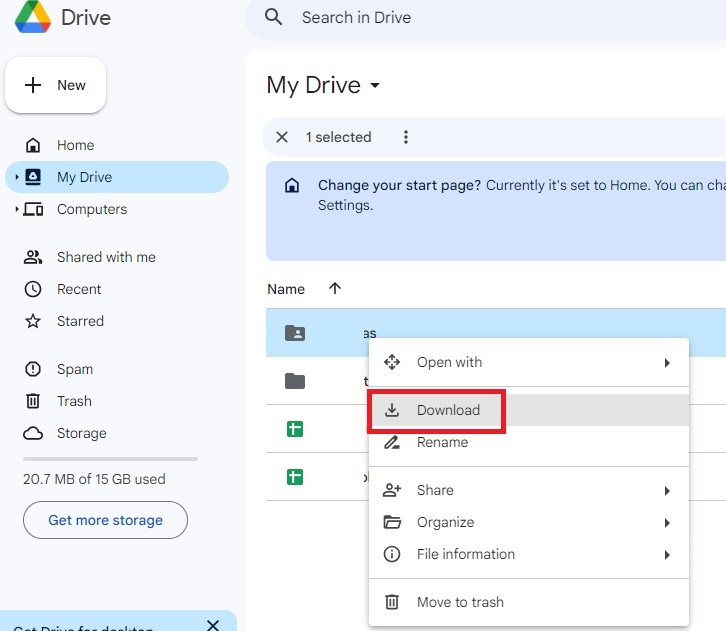Click the Starred star icon

tap(33, 321)
